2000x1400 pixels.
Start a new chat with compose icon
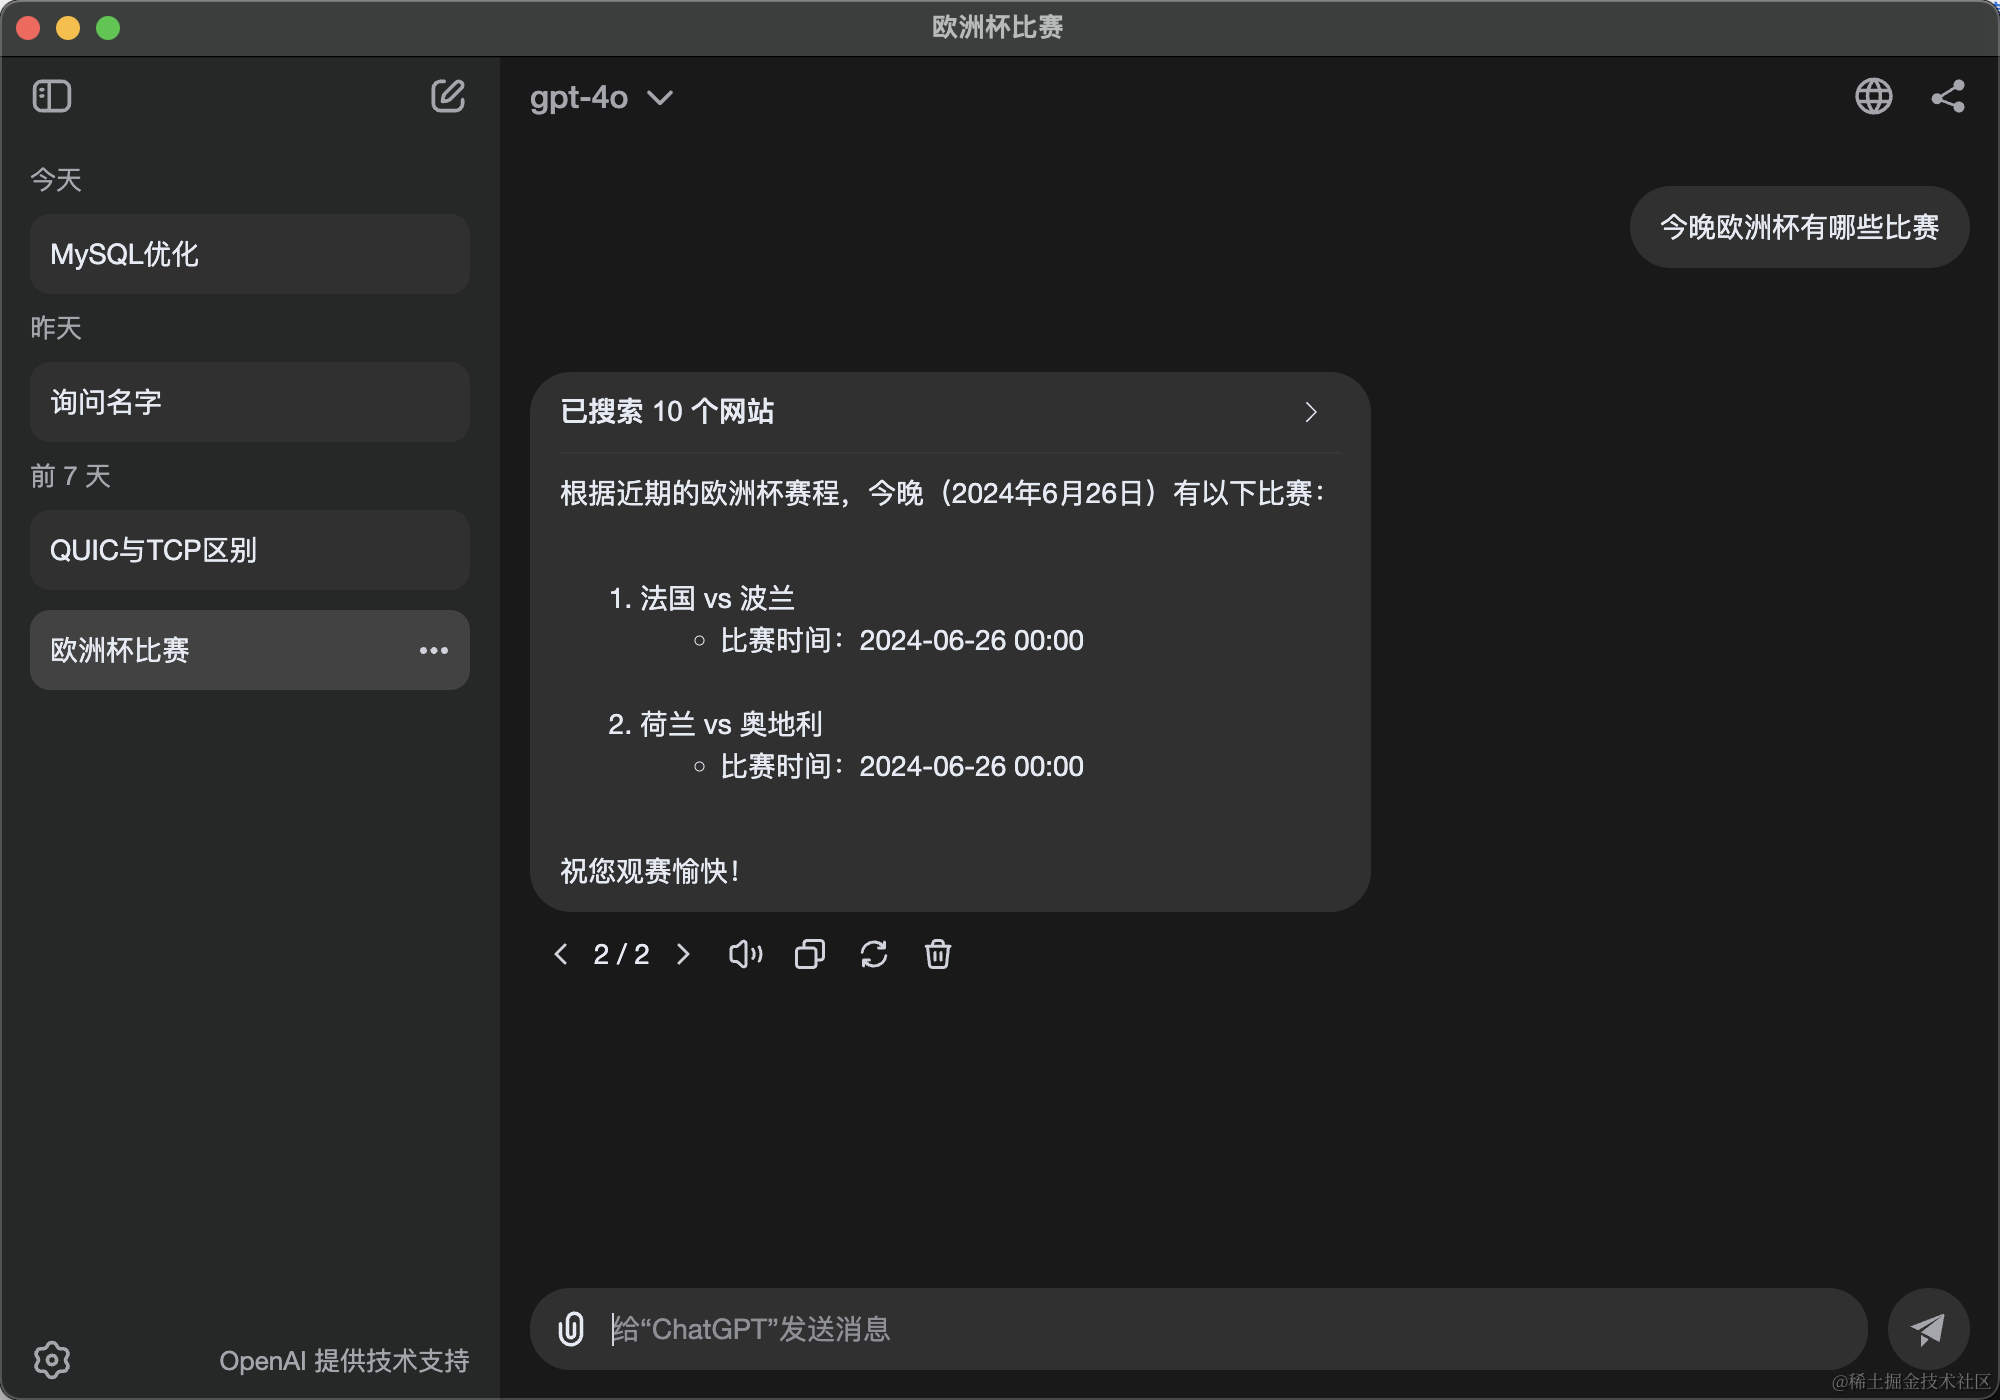(x=447, y=96)
